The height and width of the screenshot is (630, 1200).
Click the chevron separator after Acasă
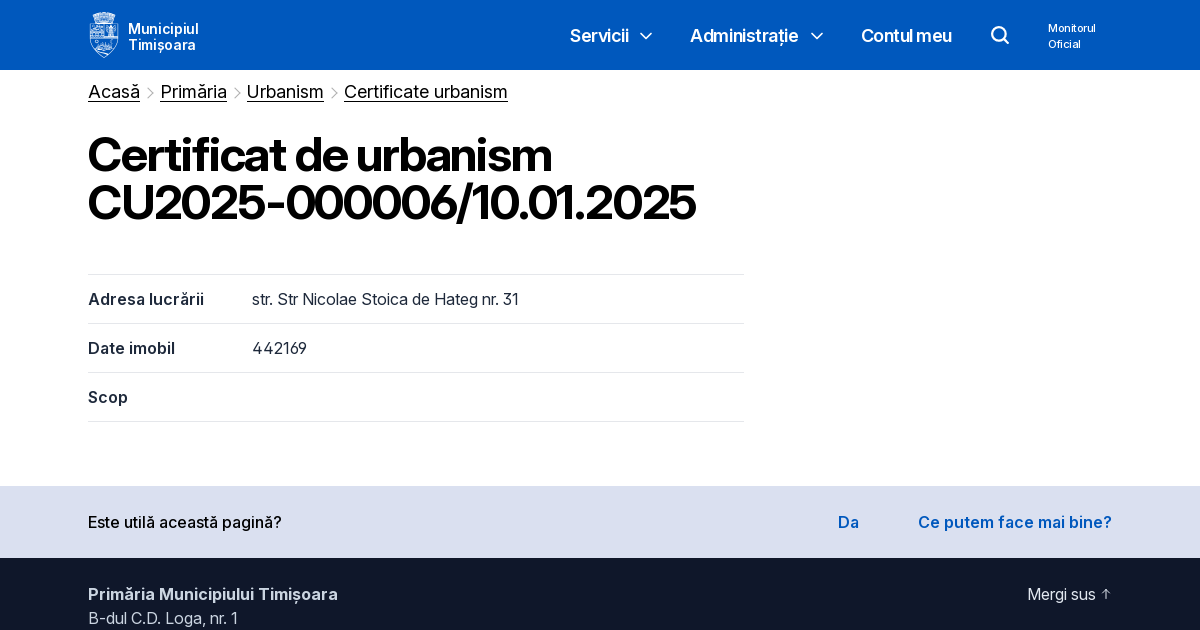click(x=149, y=92)
